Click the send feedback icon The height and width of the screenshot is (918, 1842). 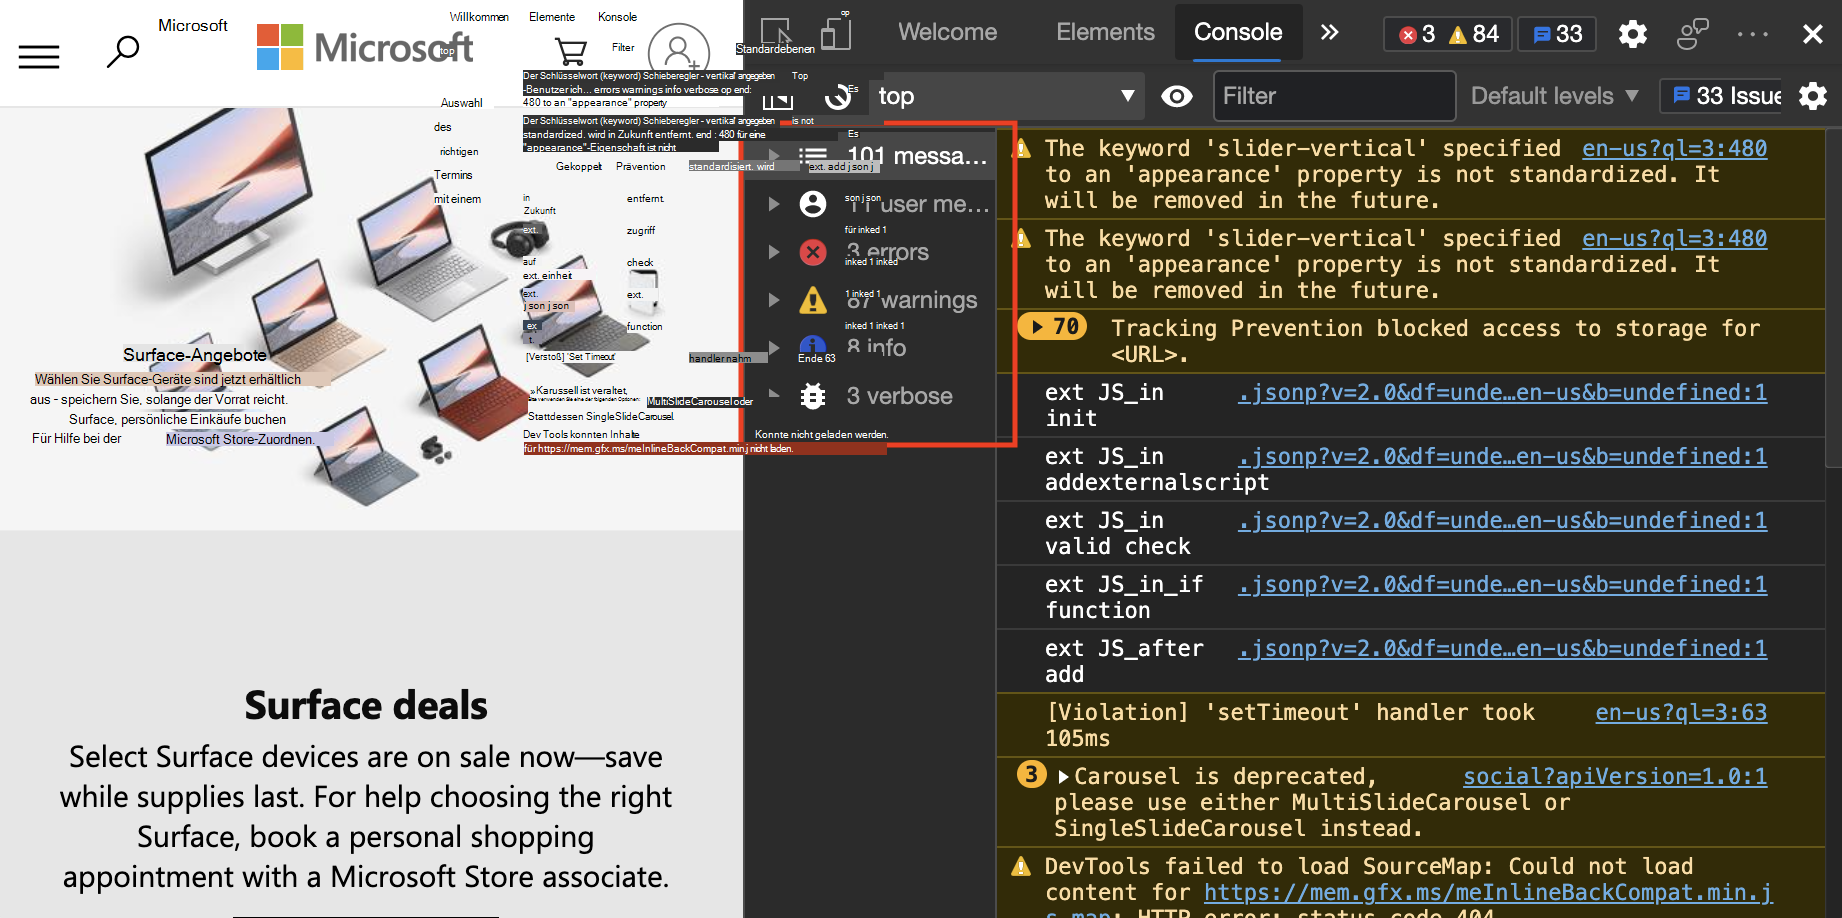[x=1692, y=34]
